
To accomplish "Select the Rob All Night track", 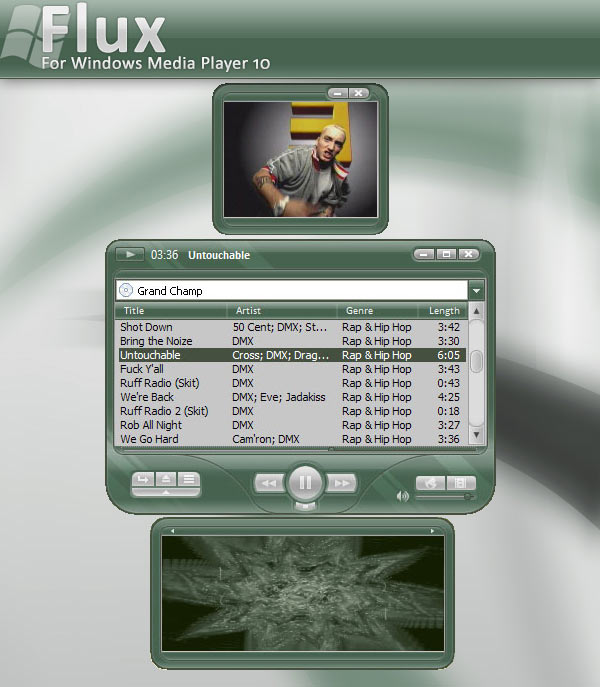I will click(x=151, y=425).
